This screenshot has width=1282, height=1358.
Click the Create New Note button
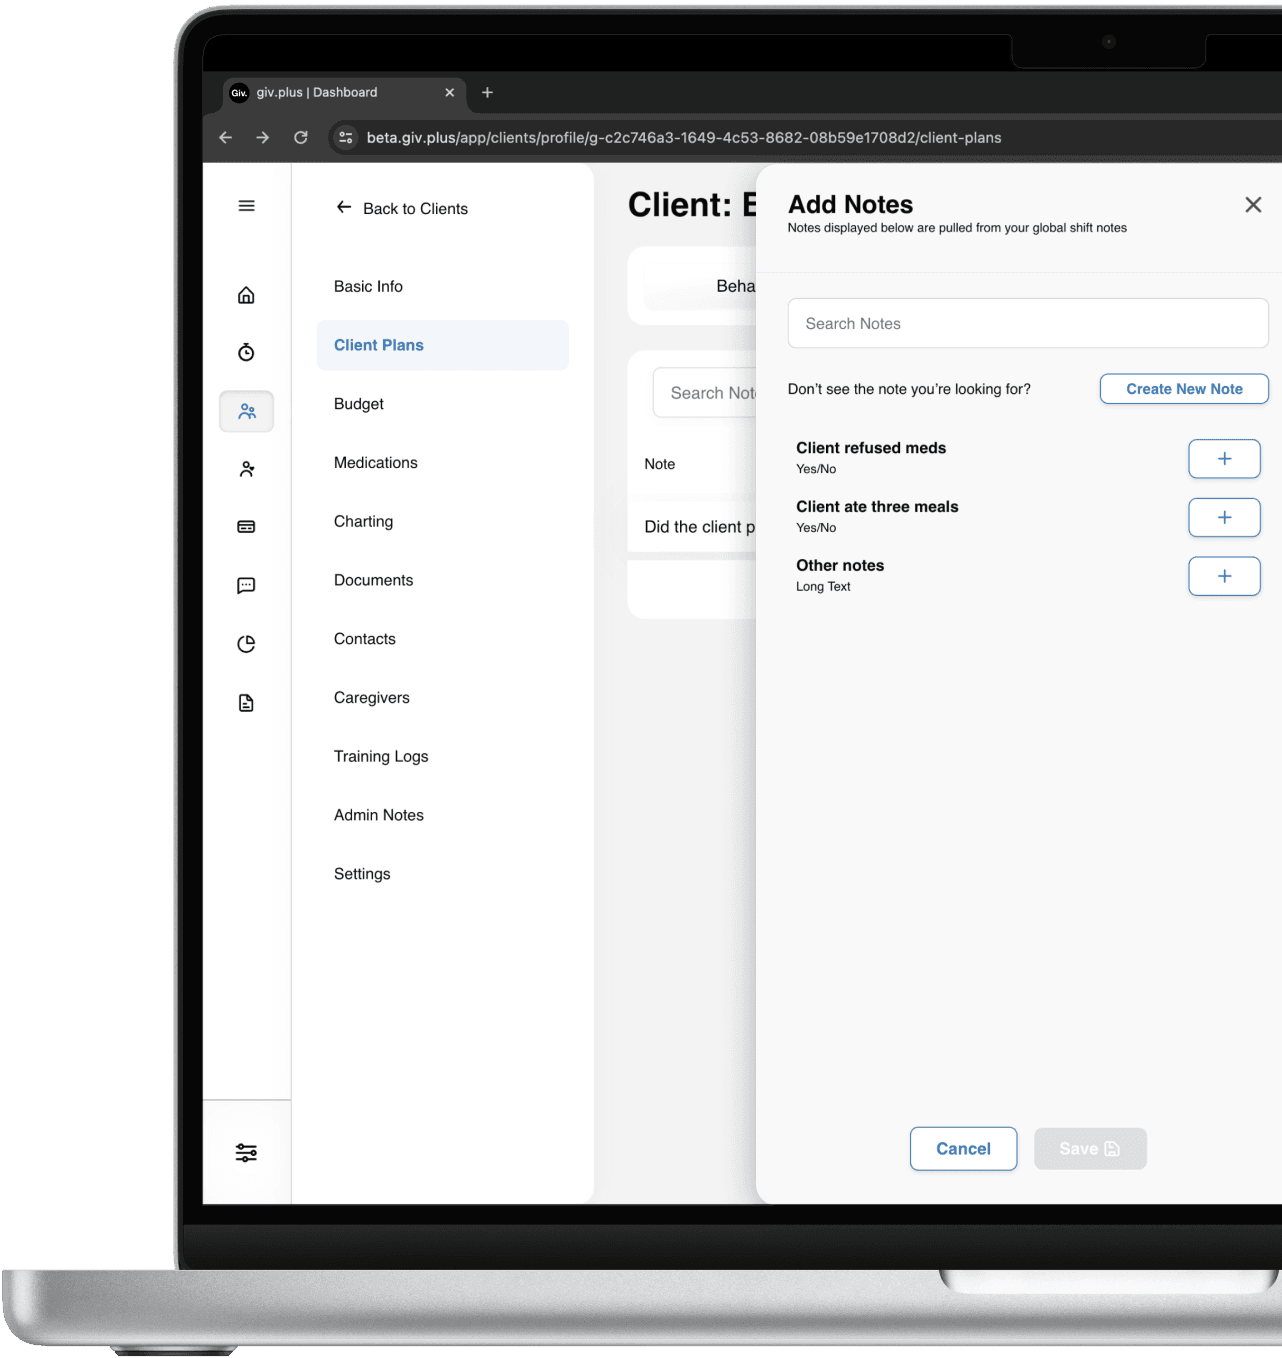coord(1184,389)
